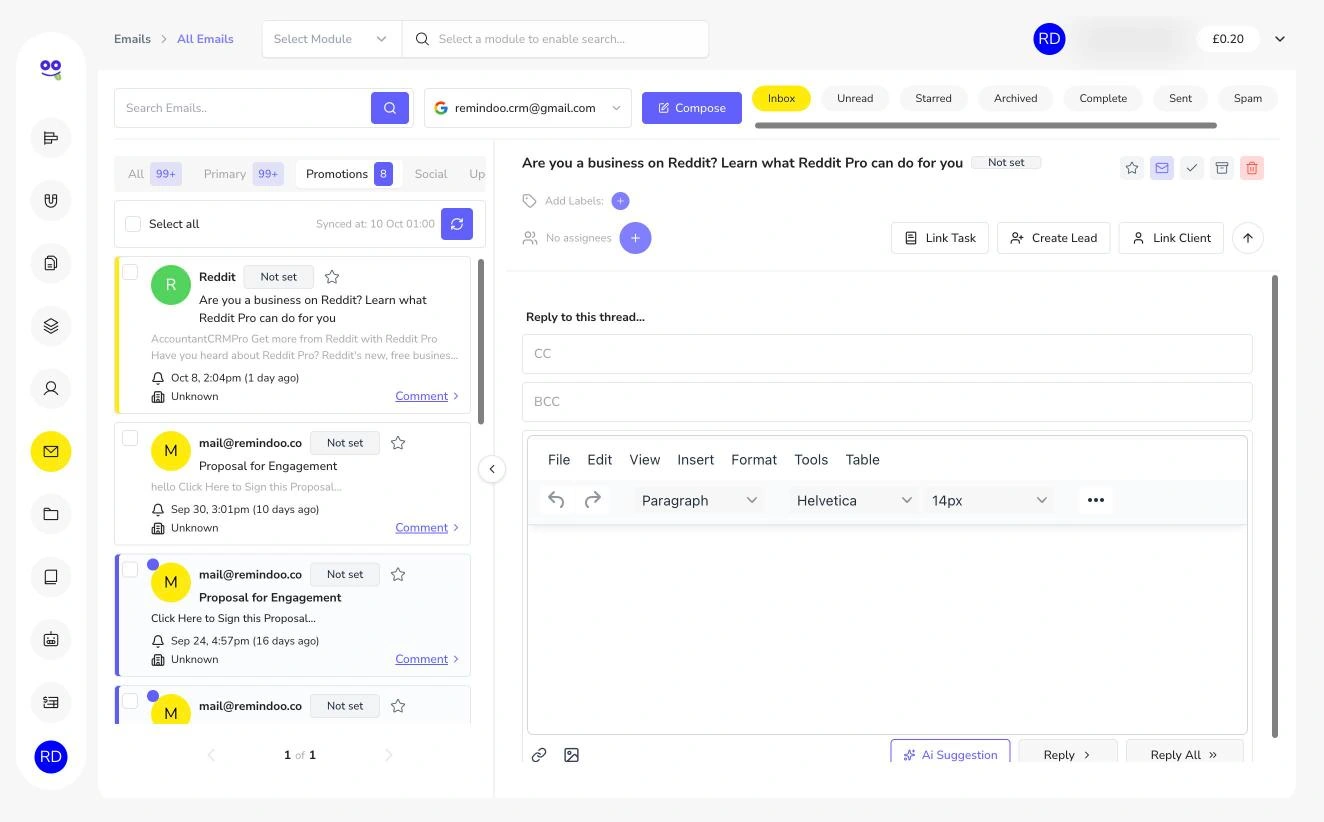Check the Reddit email's checkbox
Image resolution: width=1324 pixels, height=822 pixels.
[130, 272]
